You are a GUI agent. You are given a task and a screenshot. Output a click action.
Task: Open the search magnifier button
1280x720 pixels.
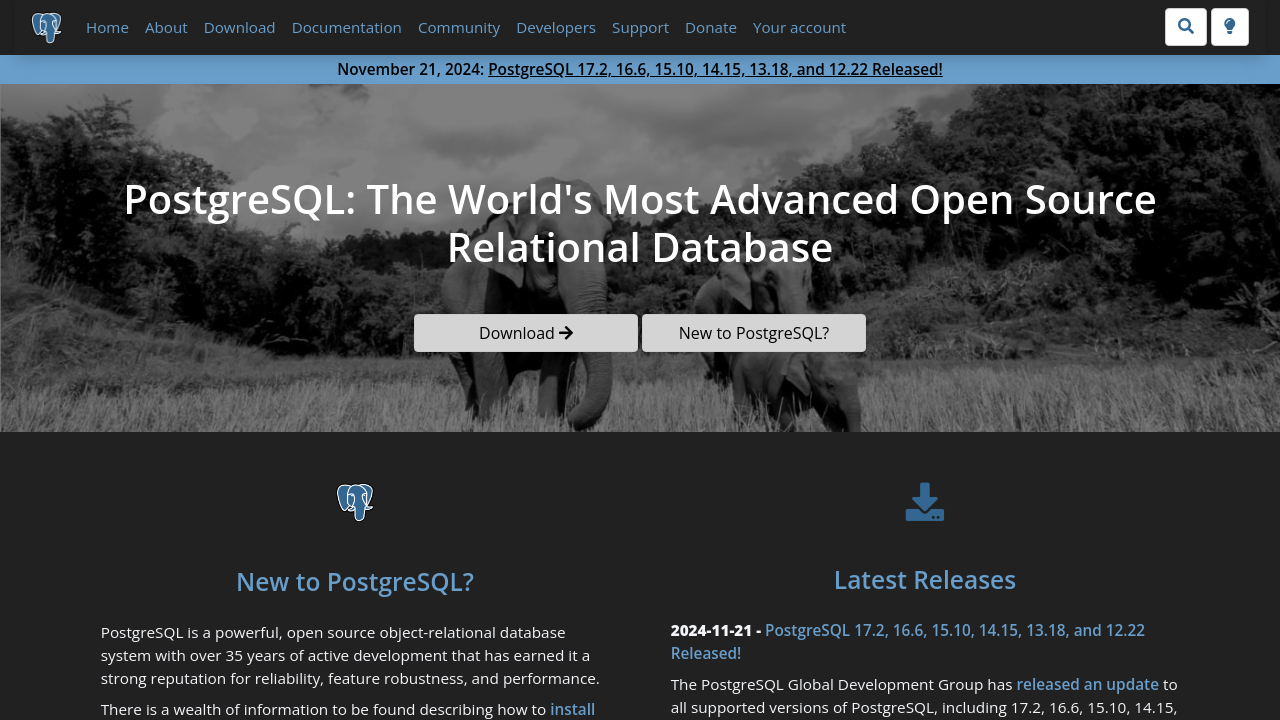click(x=1186, y=27)
